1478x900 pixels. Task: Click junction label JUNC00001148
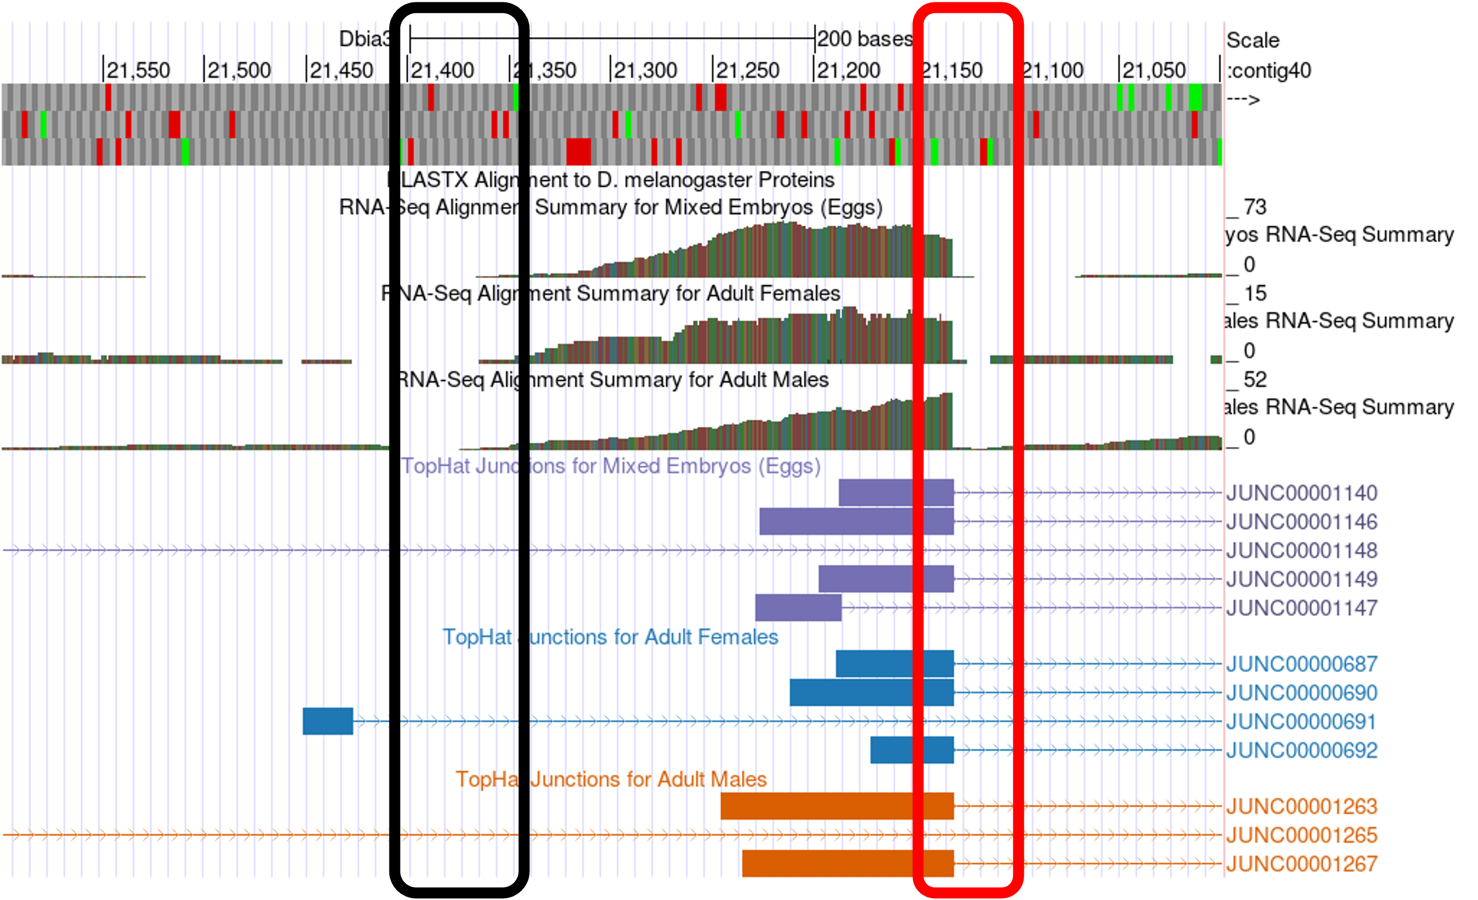1302,551
